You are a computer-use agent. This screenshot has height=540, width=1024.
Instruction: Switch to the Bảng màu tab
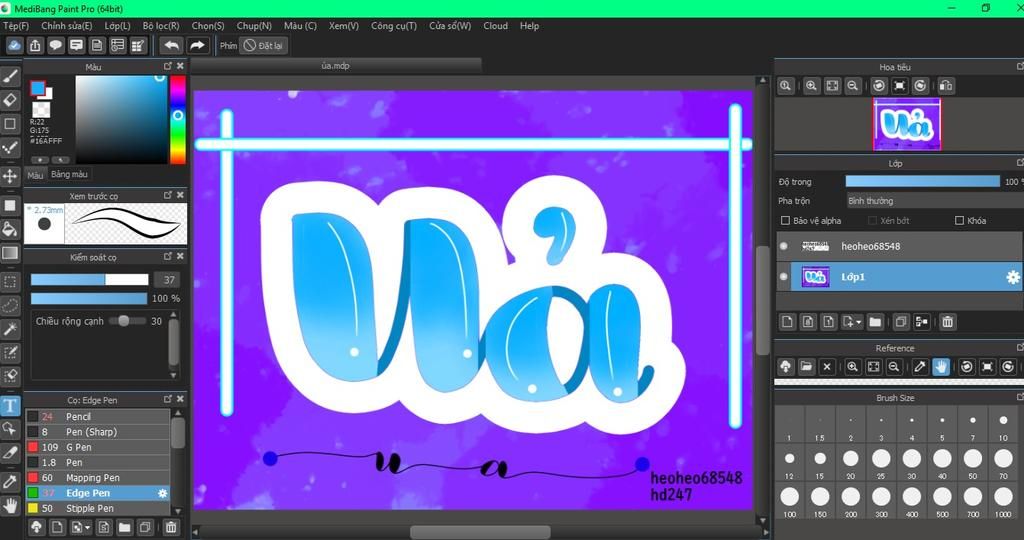click(69, 174)
